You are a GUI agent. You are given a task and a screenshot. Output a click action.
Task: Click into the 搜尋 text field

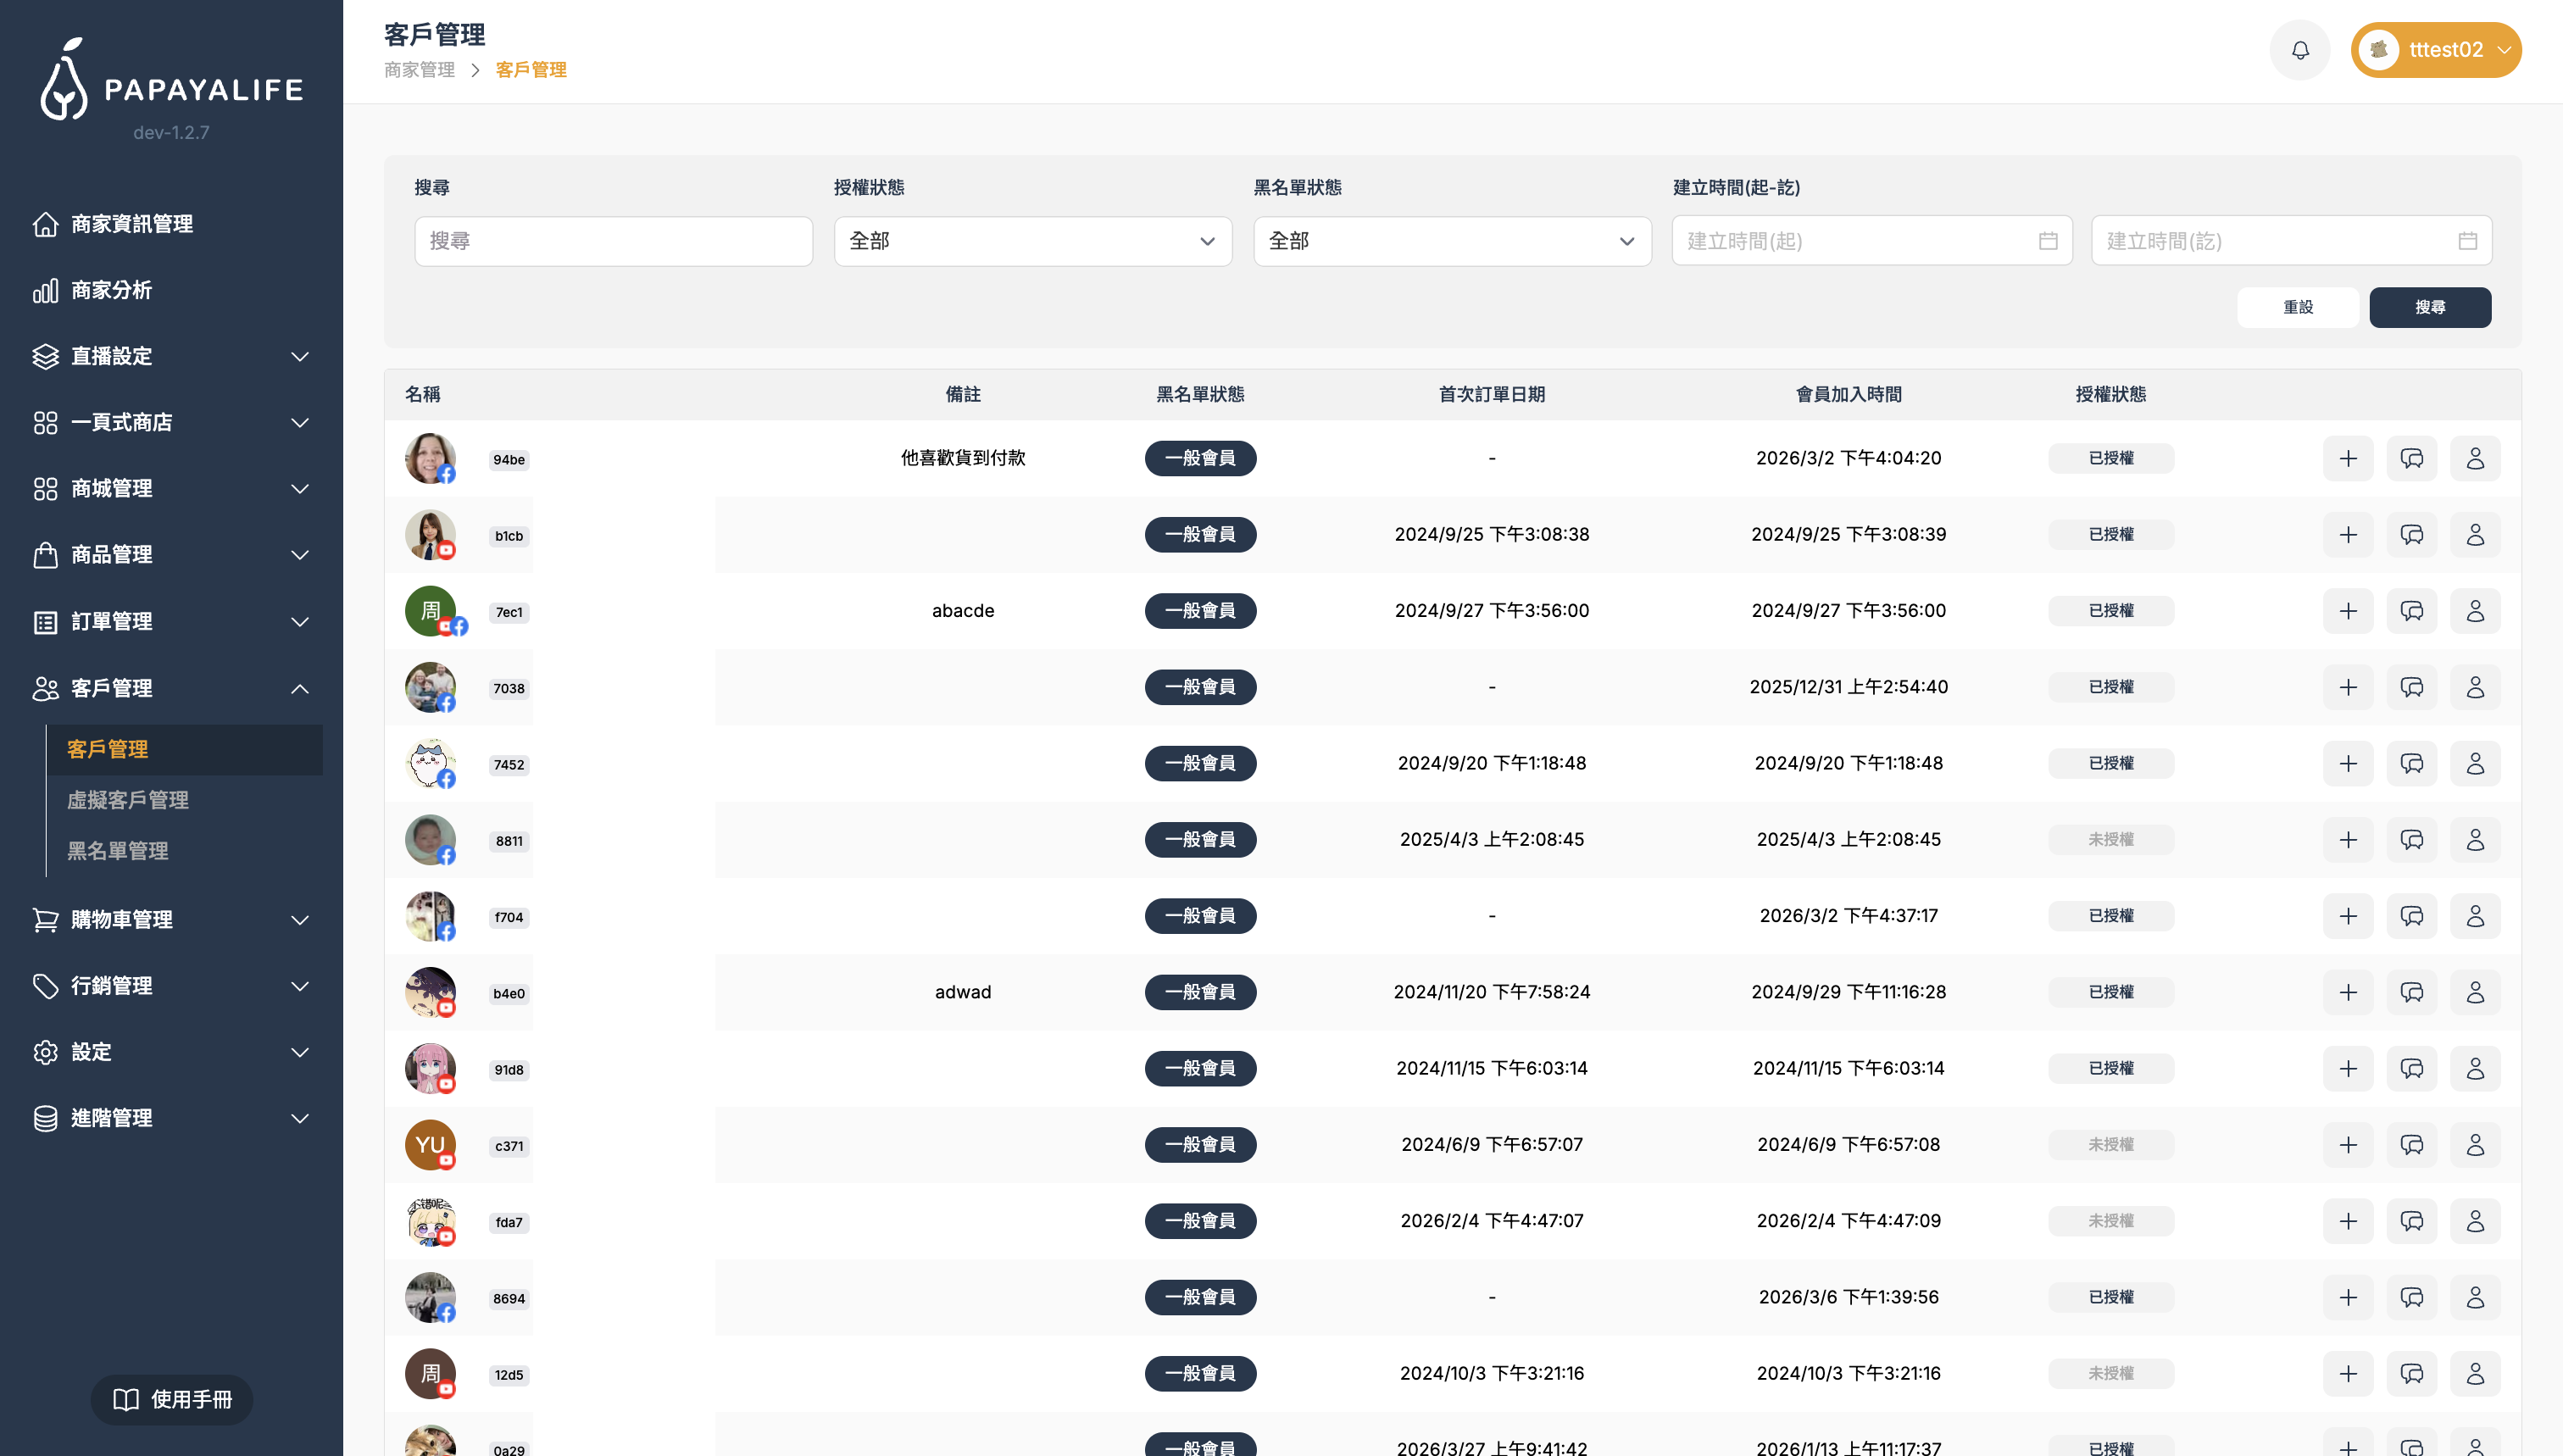coord(613,241)
